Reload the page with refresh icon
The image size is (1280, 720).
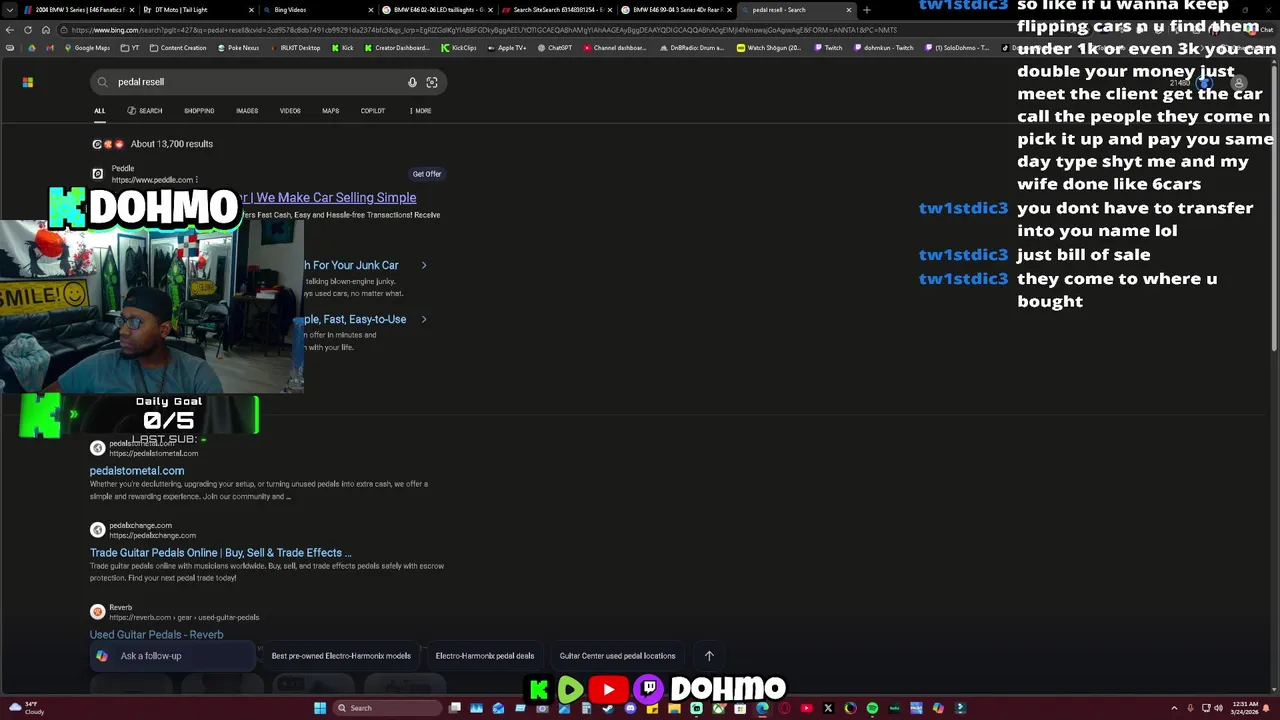click(x=27, y=30)
